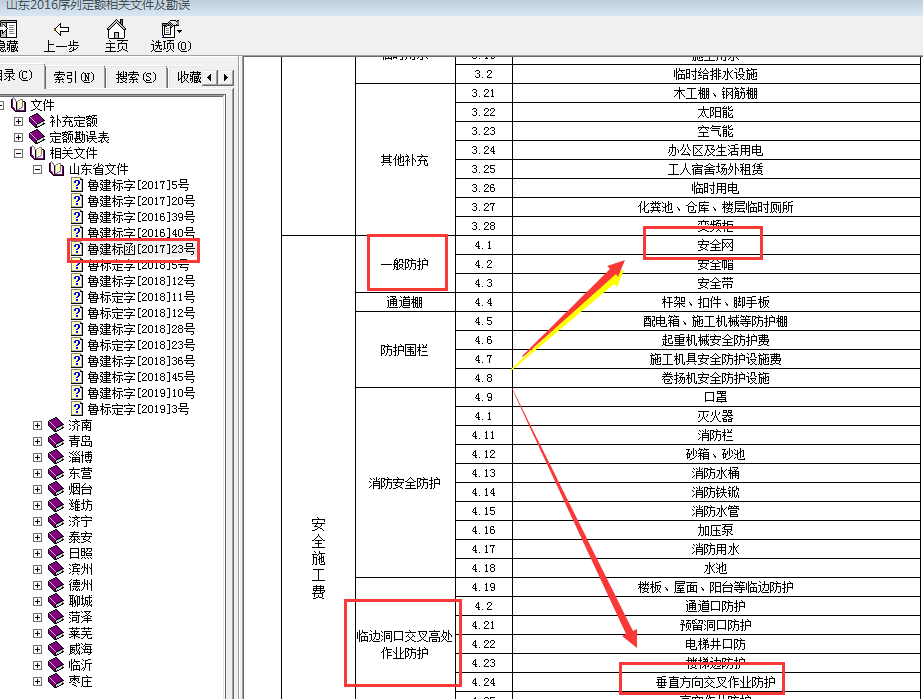Open 鲁建标字[2016]40号 document
The width and height of the screenshot is (923, 699).
point(141,233)
